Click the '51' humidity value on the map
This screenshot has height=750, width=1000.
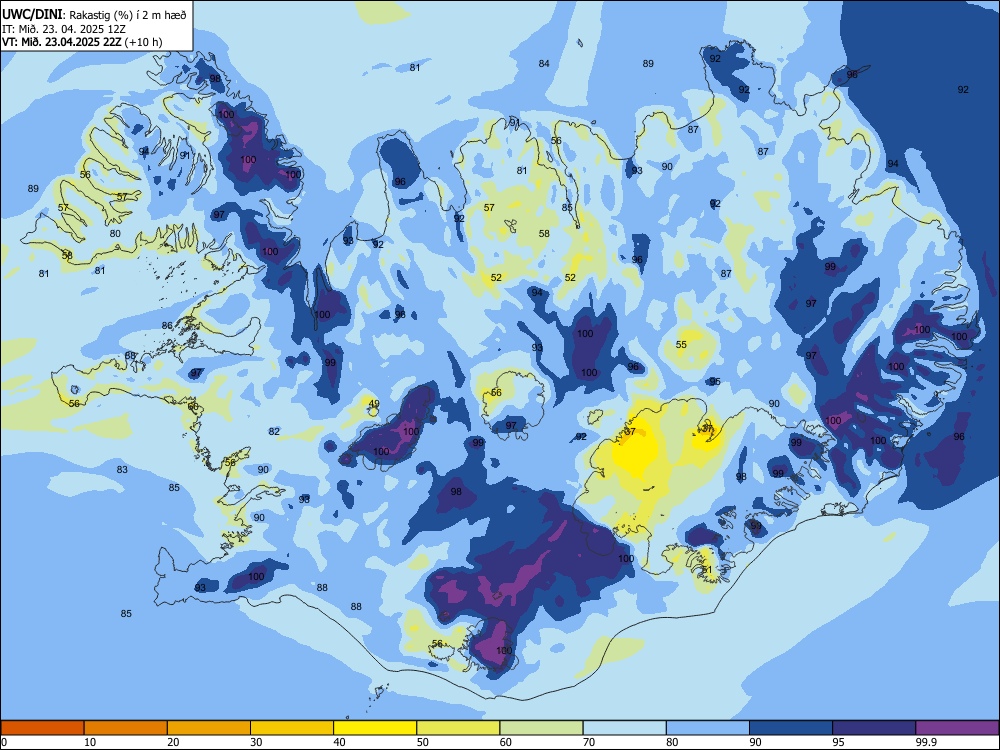click(x=707, y=570)
